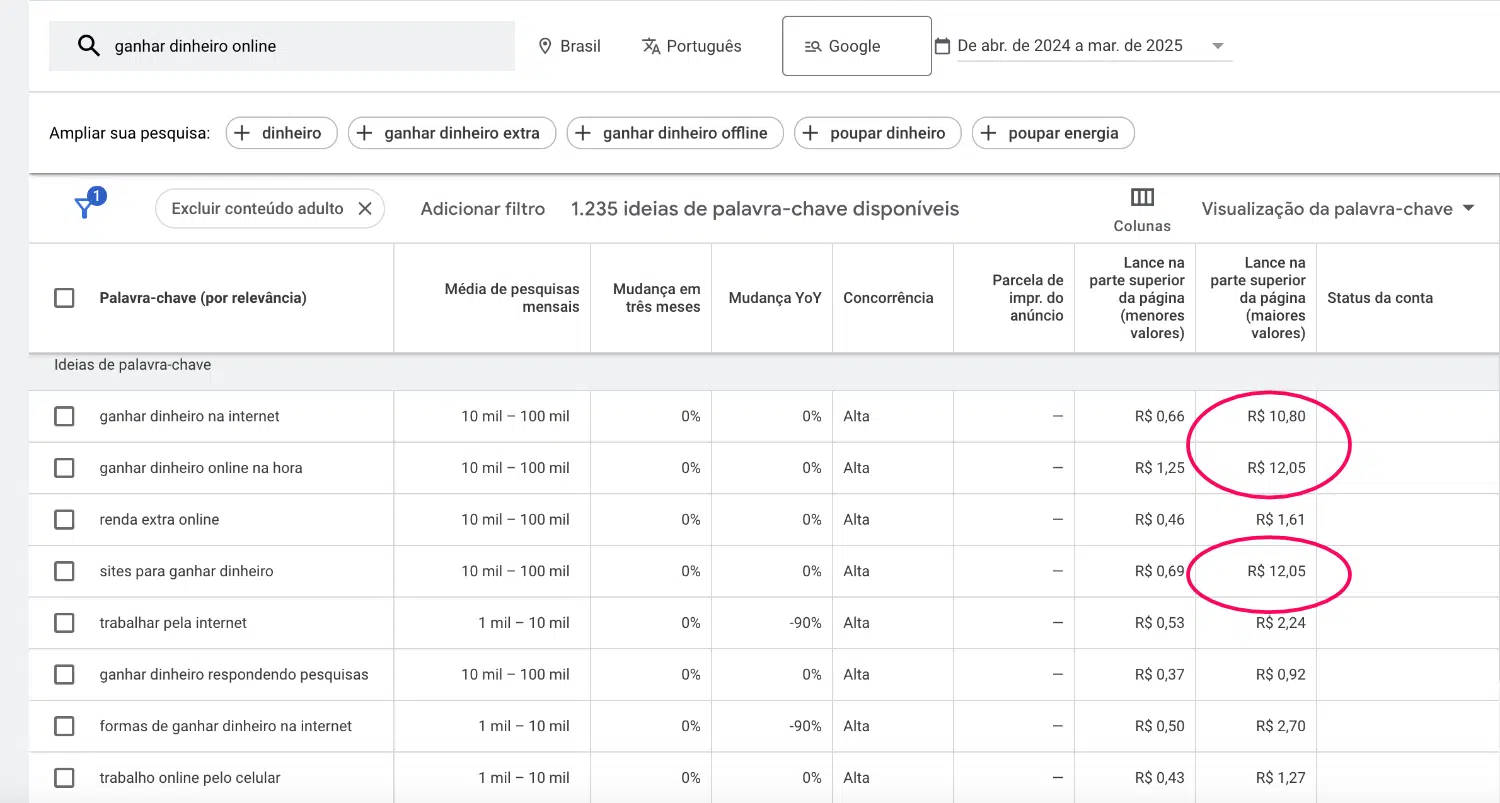The height and width of the screenshot is (803, 1500).
Task: Add the poupar energia keyword suggestion
Action: [1052, 132]
